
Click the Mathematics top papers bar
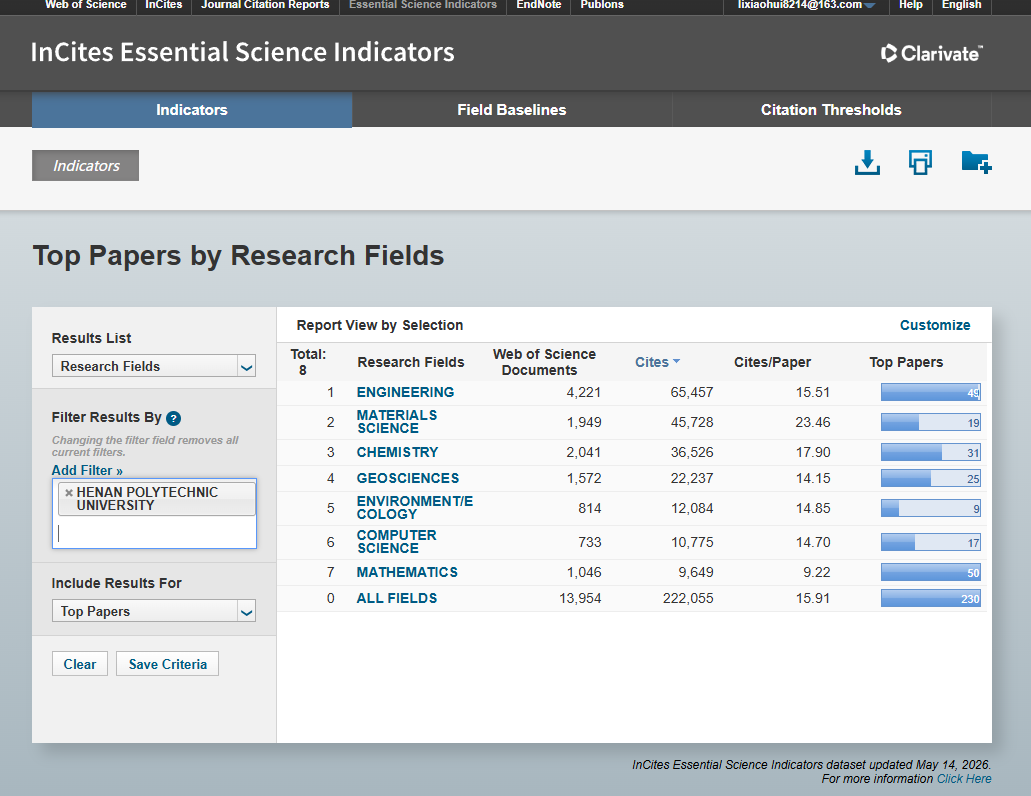click(x=930, y=573)
